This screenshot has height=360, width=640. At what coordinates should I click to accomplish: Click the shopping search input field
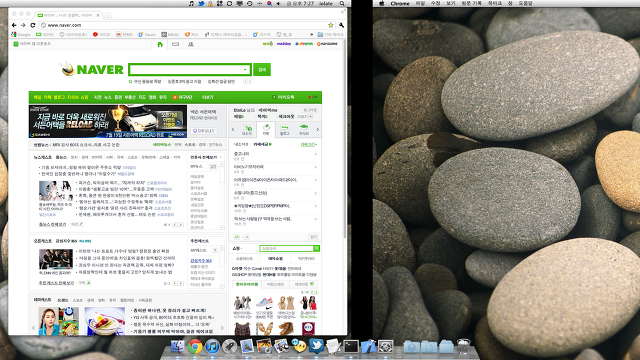pyautogui.click(x=287, y=248)
